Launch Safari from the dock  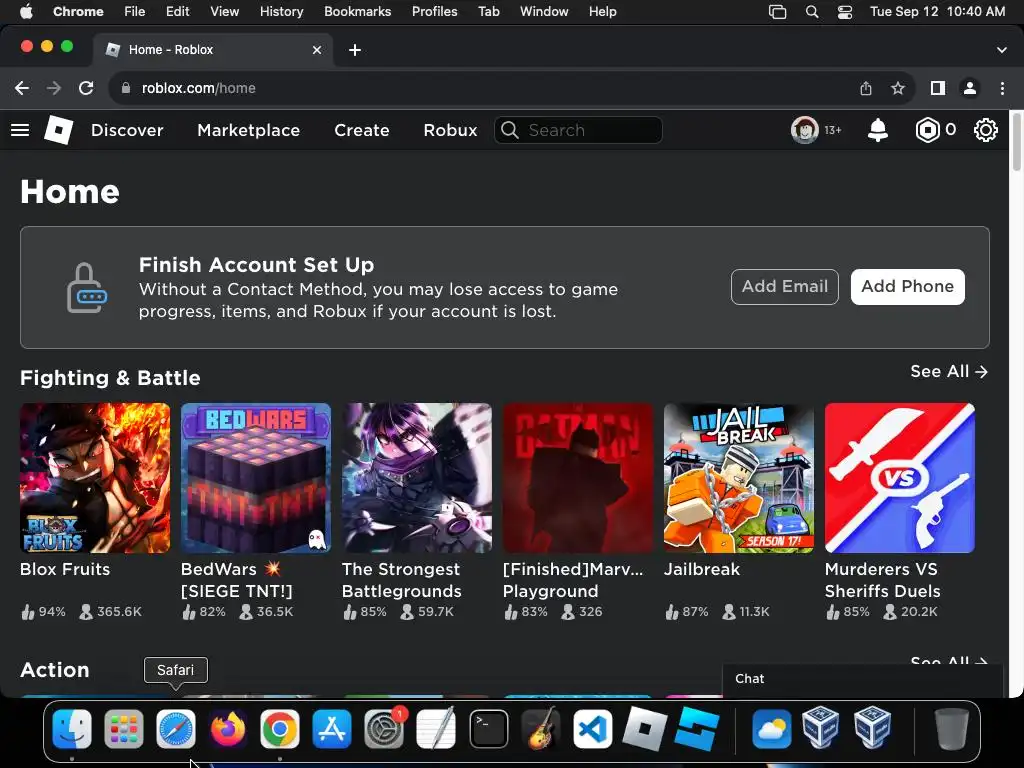pyautogui.click(x=176, y=728)
